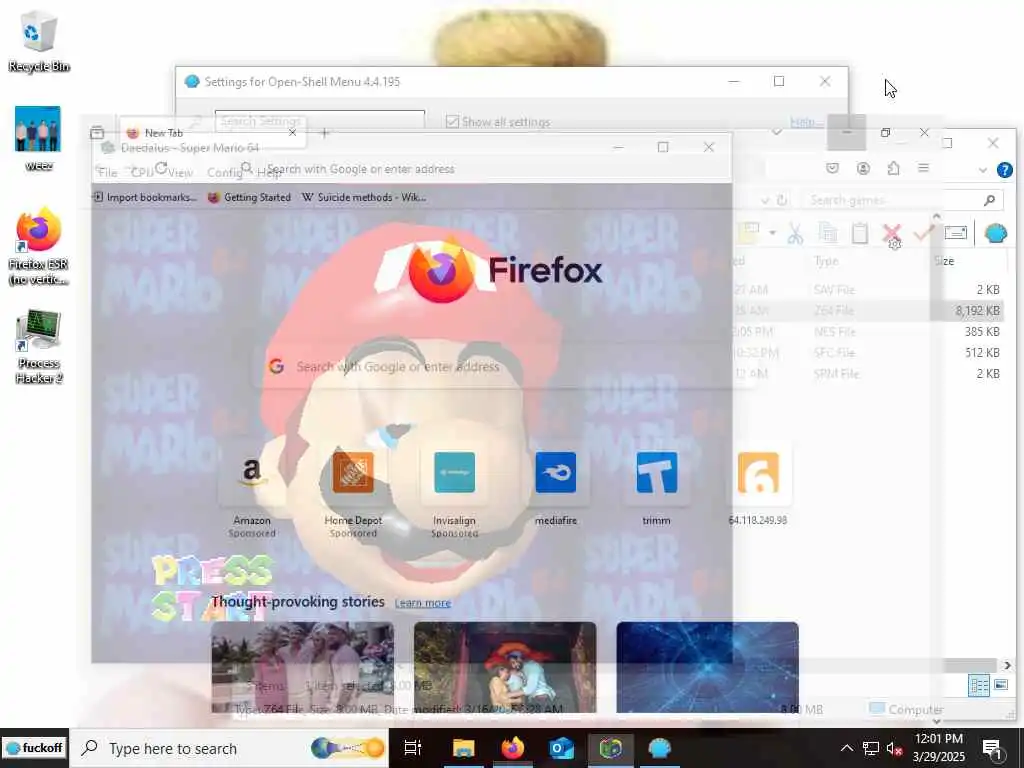The height and width of the screenshot is (768, 1024).
Task: Open the Firefox extensions icon
Action: (x=893, y=168)
